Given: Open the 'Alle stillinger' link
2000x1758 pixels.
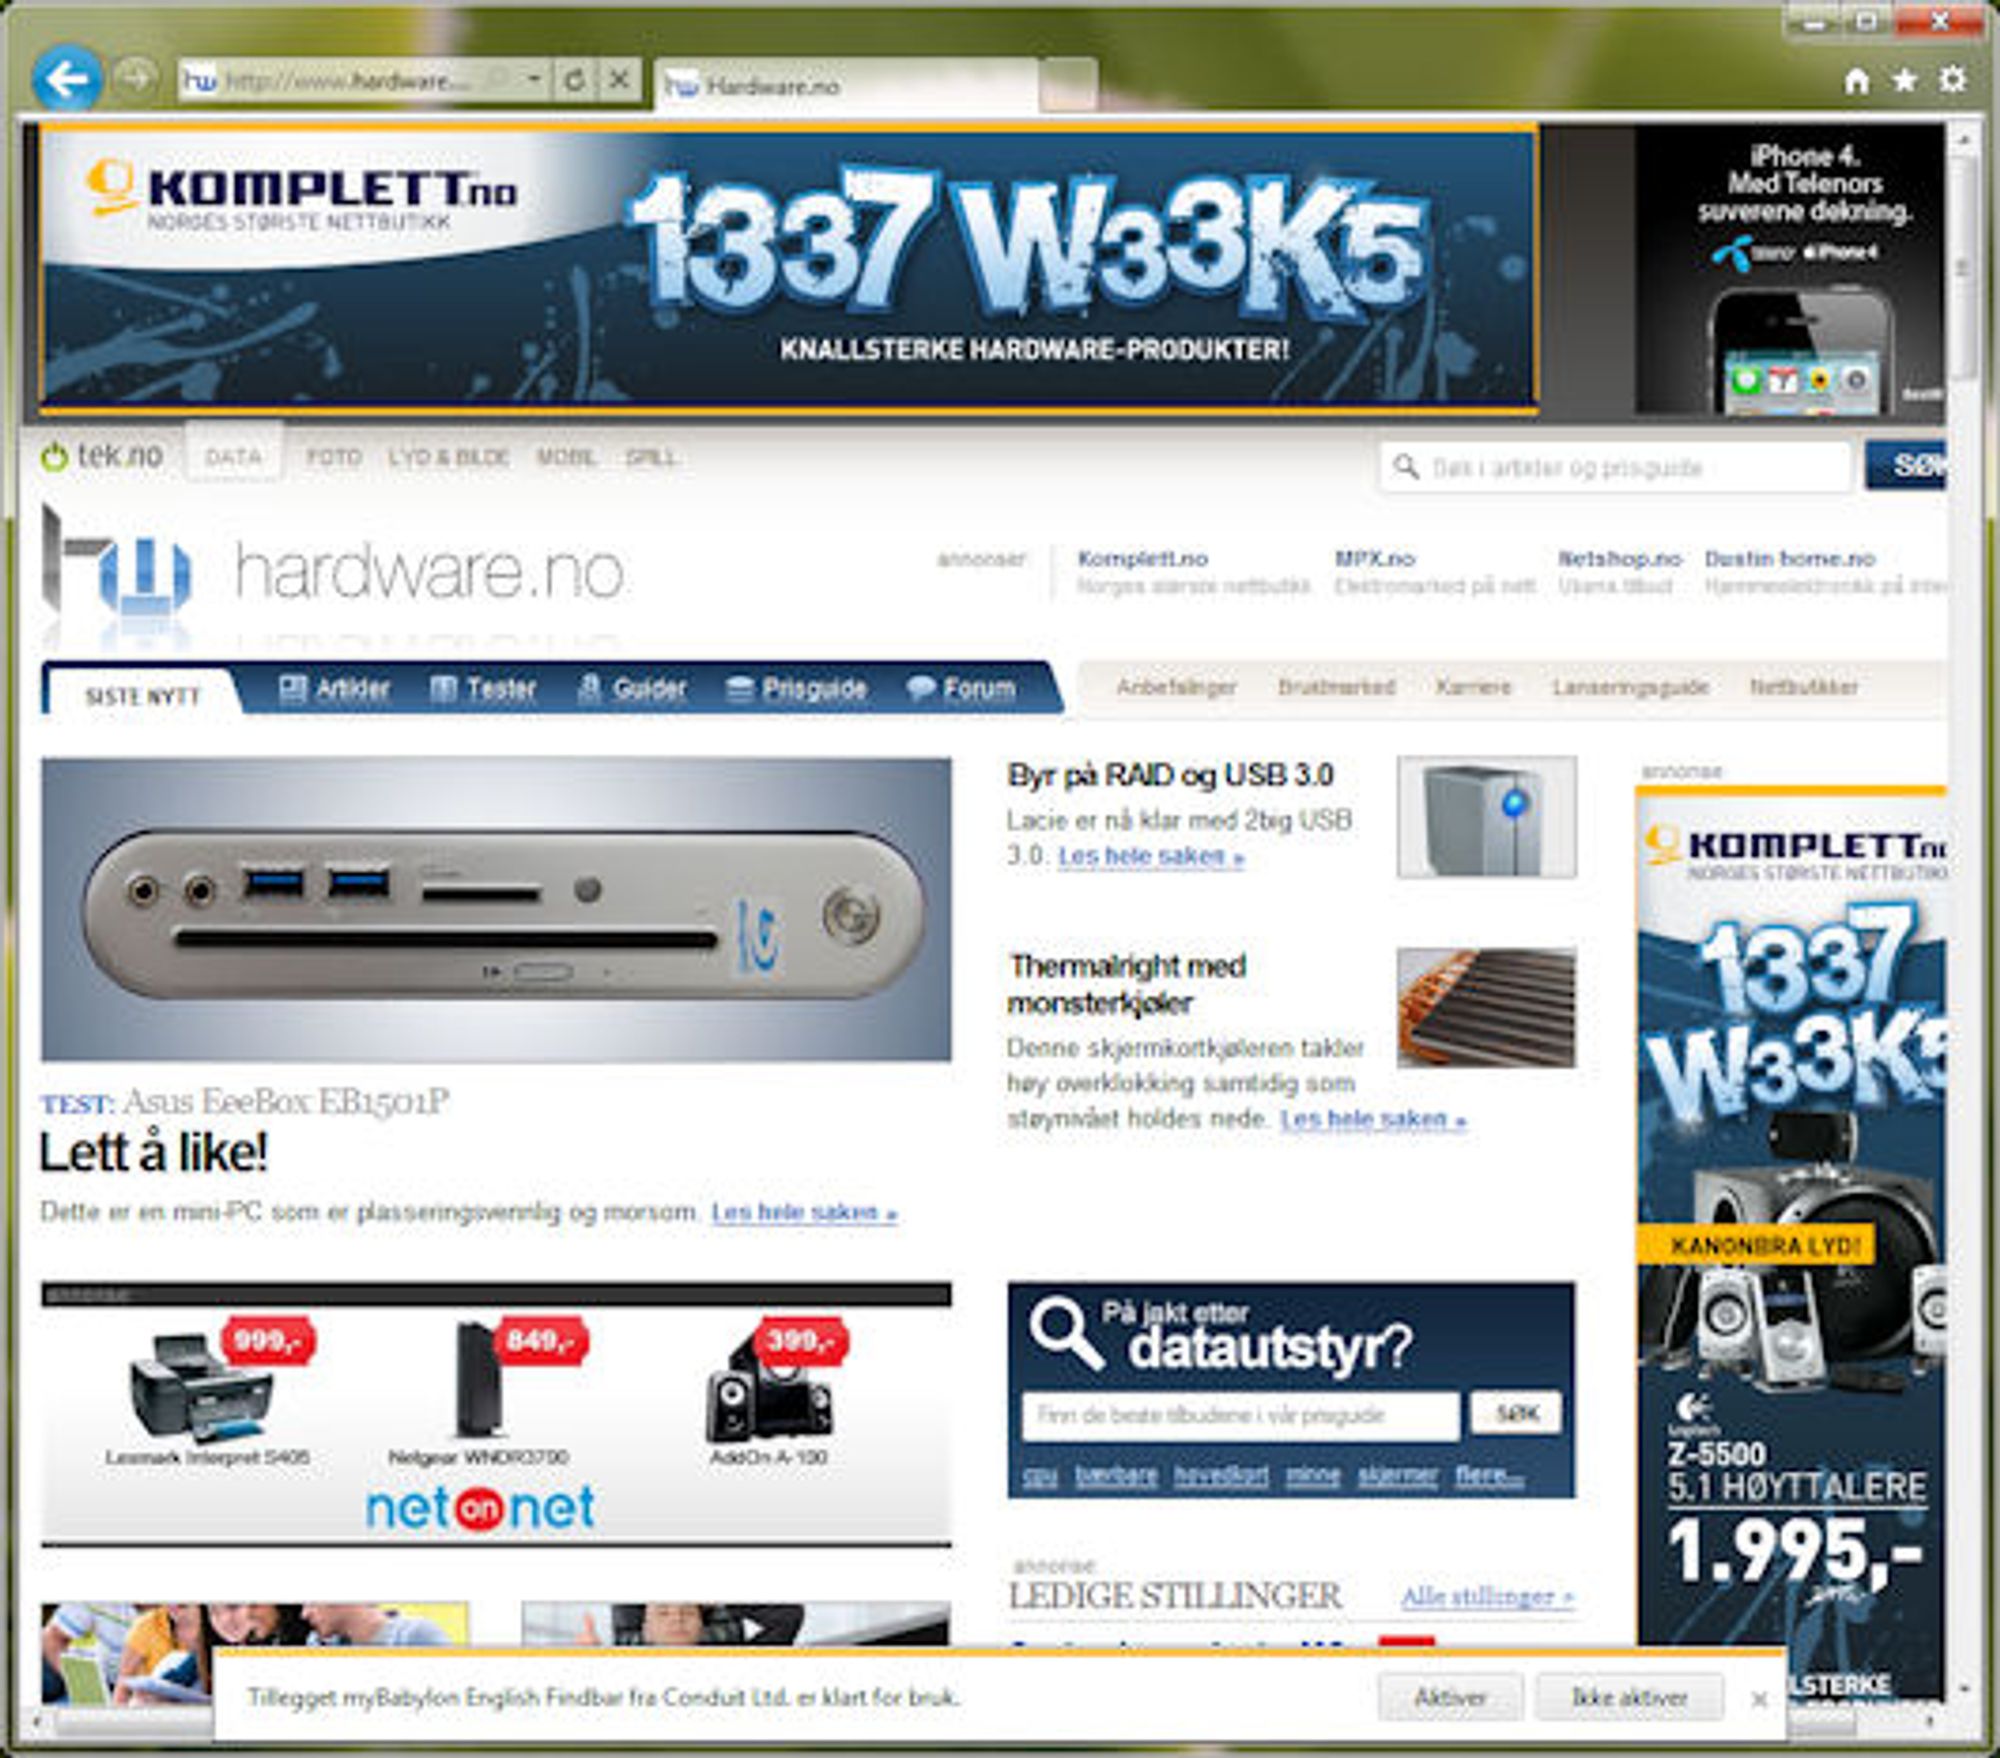Looking at the screenshot, I should click(1488, 1597).
